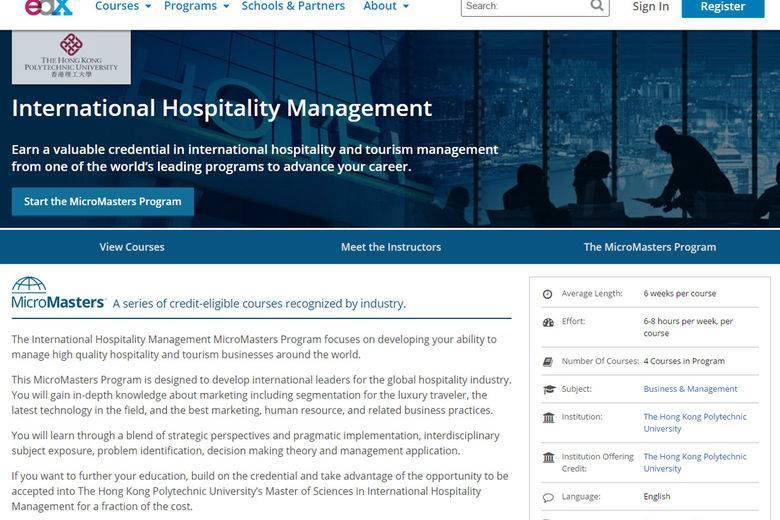The width and height of the screenshot is (780, 520).
Task: Click the Hong Kong Polytechnic University logo
Action: click(71, 57)
